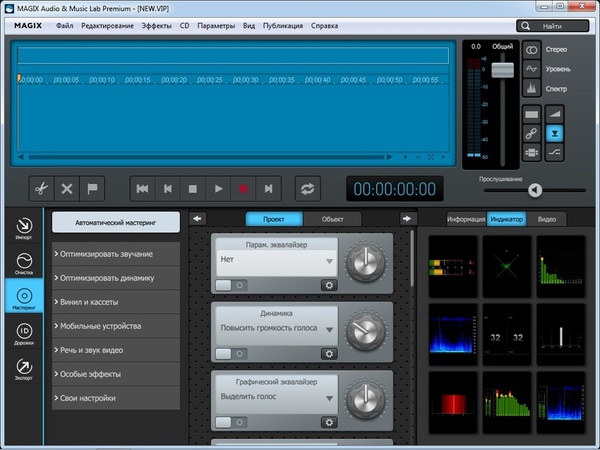This screenshot has height=450, width=600.
Task: Click Автоматический мастеринг button
Action: 116,222
